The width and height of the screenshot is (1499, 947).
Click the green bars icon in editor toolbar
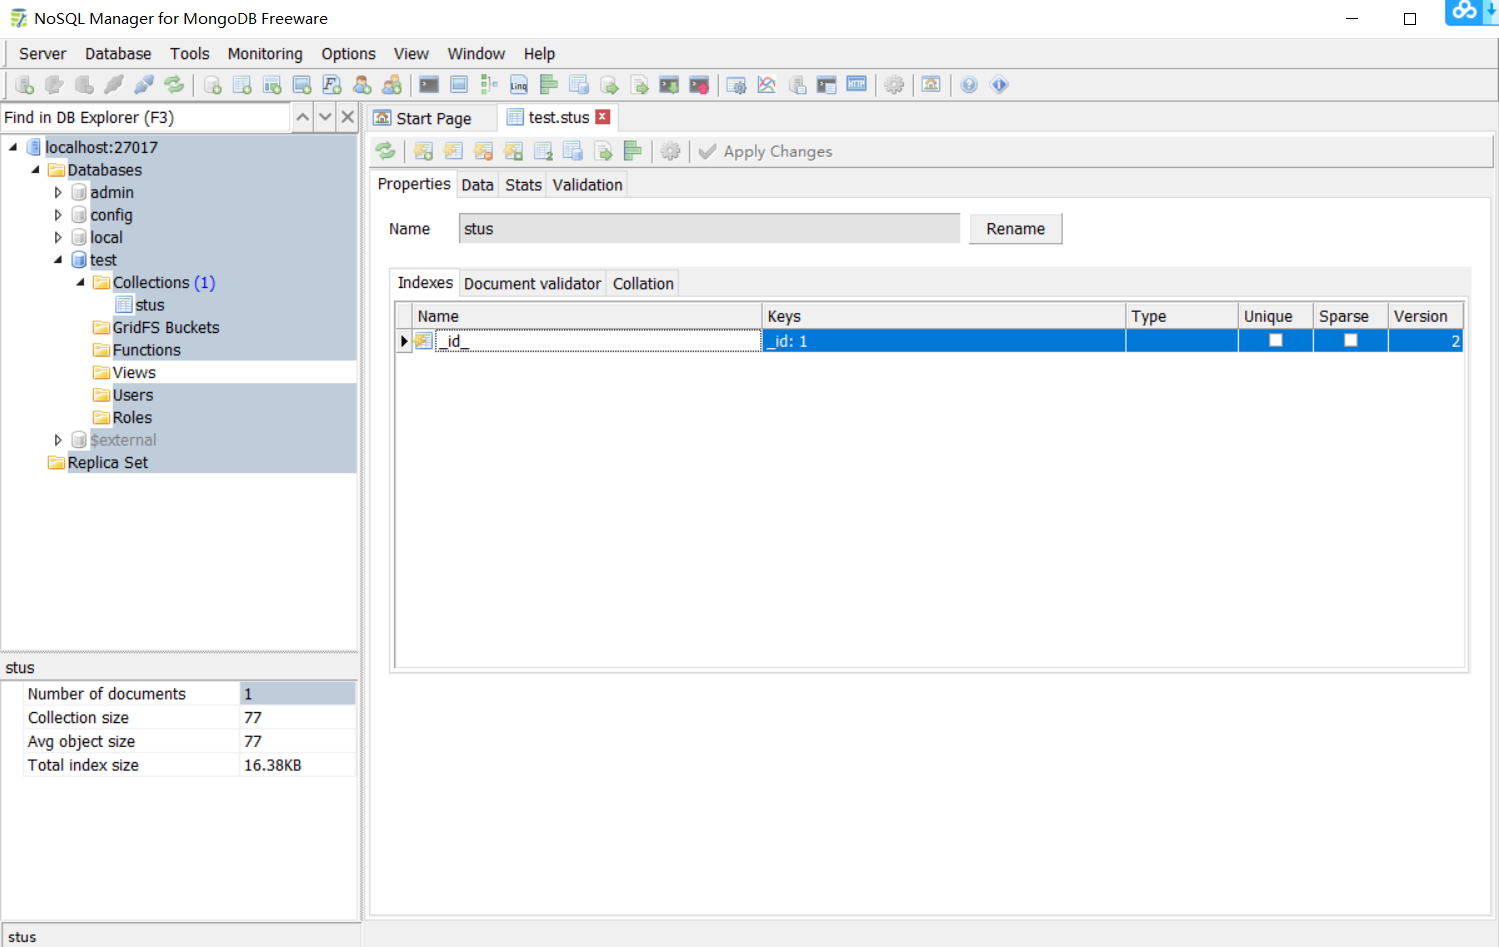coord(633,151)
